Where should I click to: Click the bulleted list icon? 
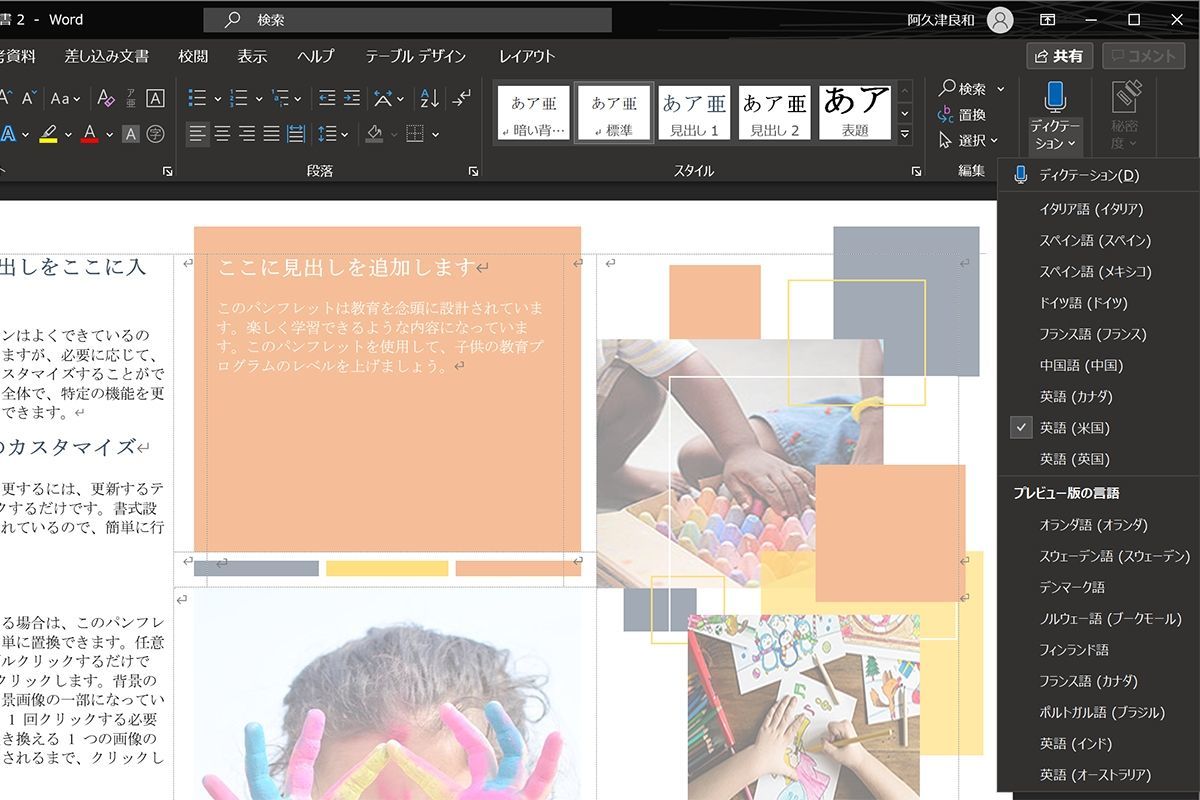(x=197, y=98)
